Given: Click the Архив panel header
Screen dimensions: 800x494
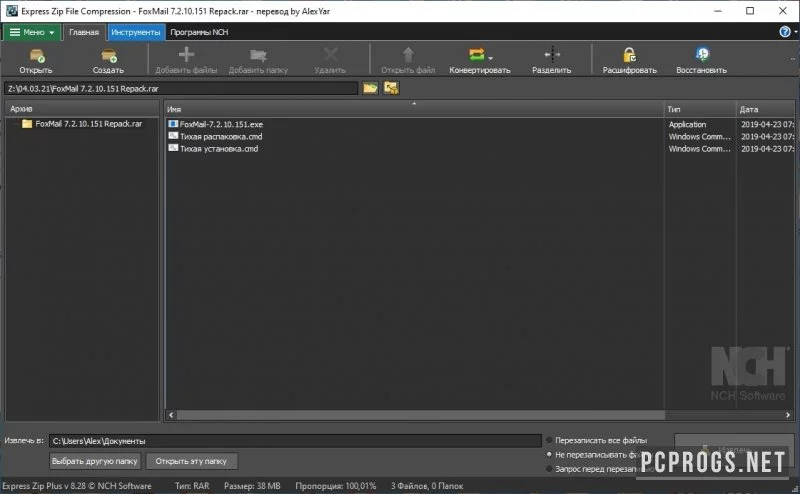Looking at the screenshot, I should coord(82,109).
